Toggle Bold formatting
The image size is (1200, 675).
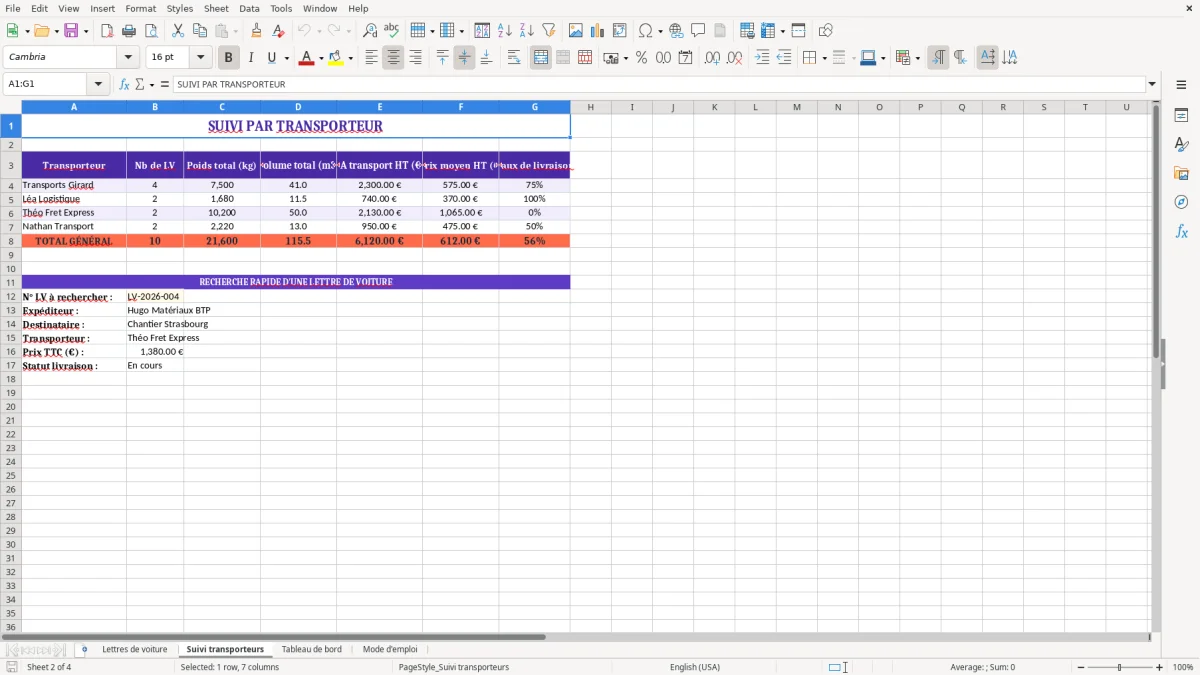pyautogui.click(x=229, y=58)
